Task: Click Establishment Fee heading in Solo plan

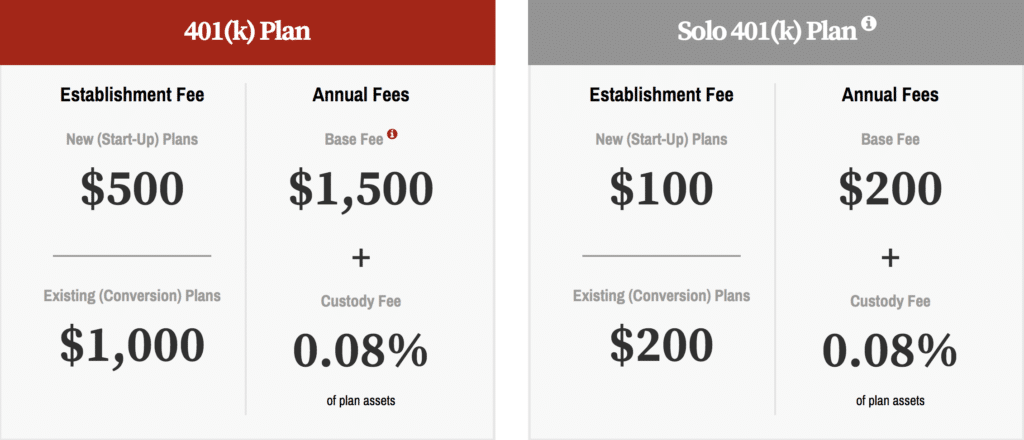Action: [x=662, y=95]
